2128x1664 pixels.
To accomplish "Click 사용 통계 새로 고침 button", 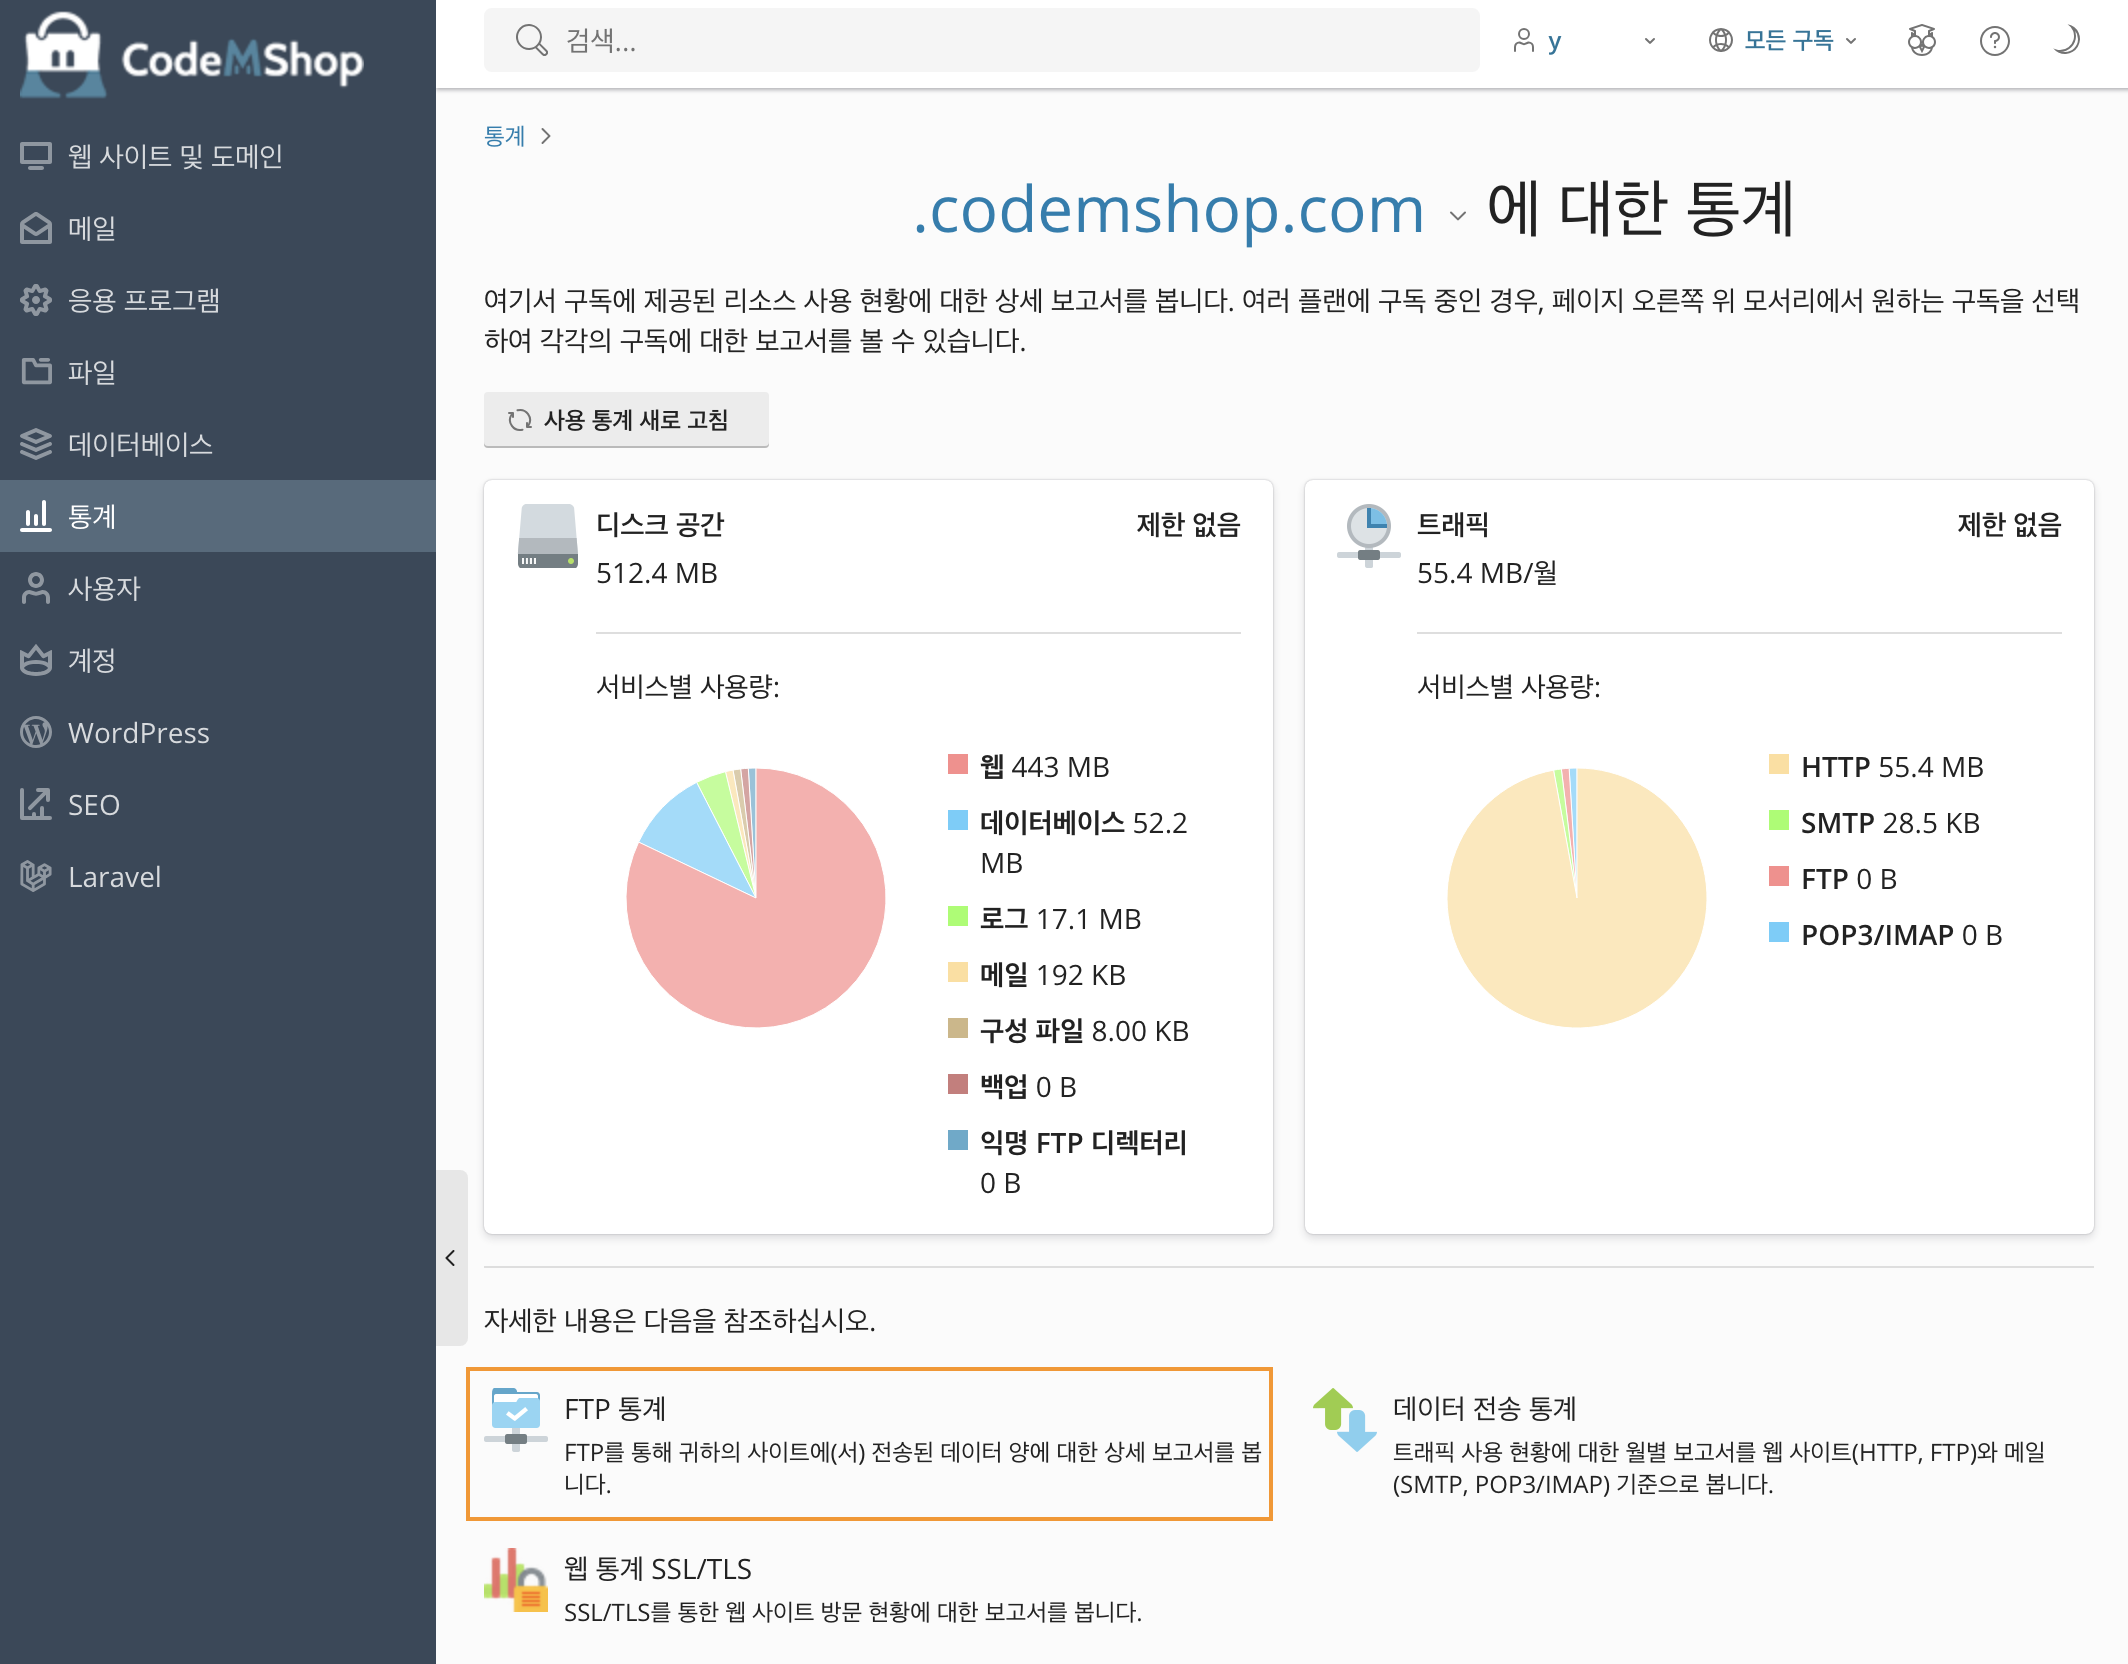I will tap(626, 420).
